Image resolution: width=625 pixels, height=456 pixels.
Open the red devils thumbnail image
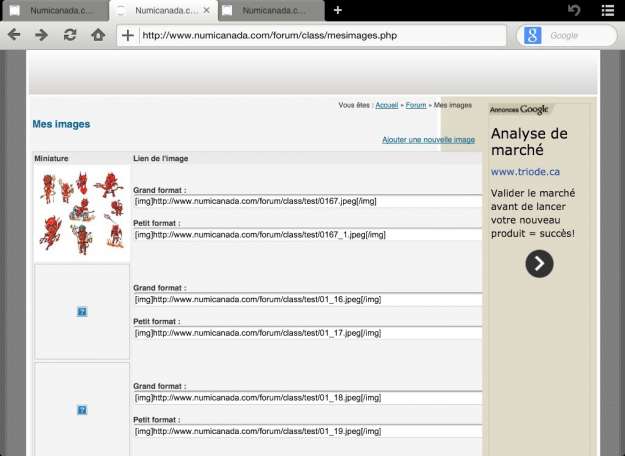pyautogui.click(x=82, y=214)
